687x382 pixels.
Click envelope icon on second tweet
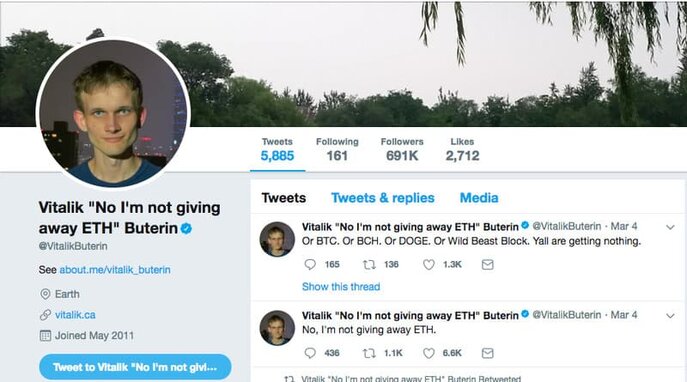488,353
